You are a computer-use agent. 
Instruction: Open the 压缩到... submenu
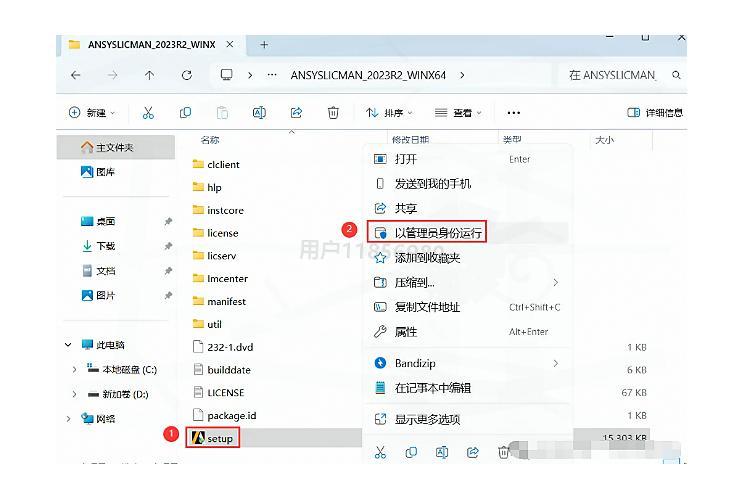469,282
